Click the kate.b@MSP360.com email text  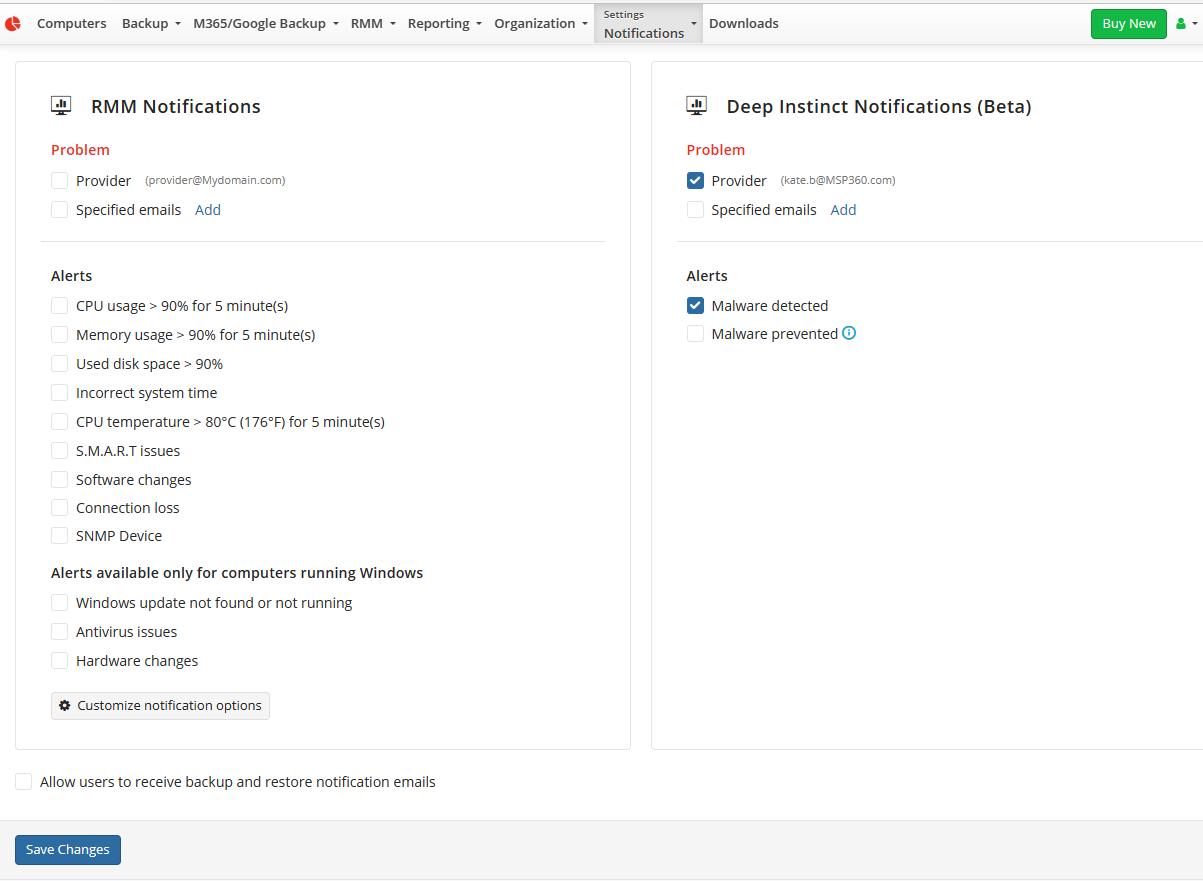tap(838, 181)
